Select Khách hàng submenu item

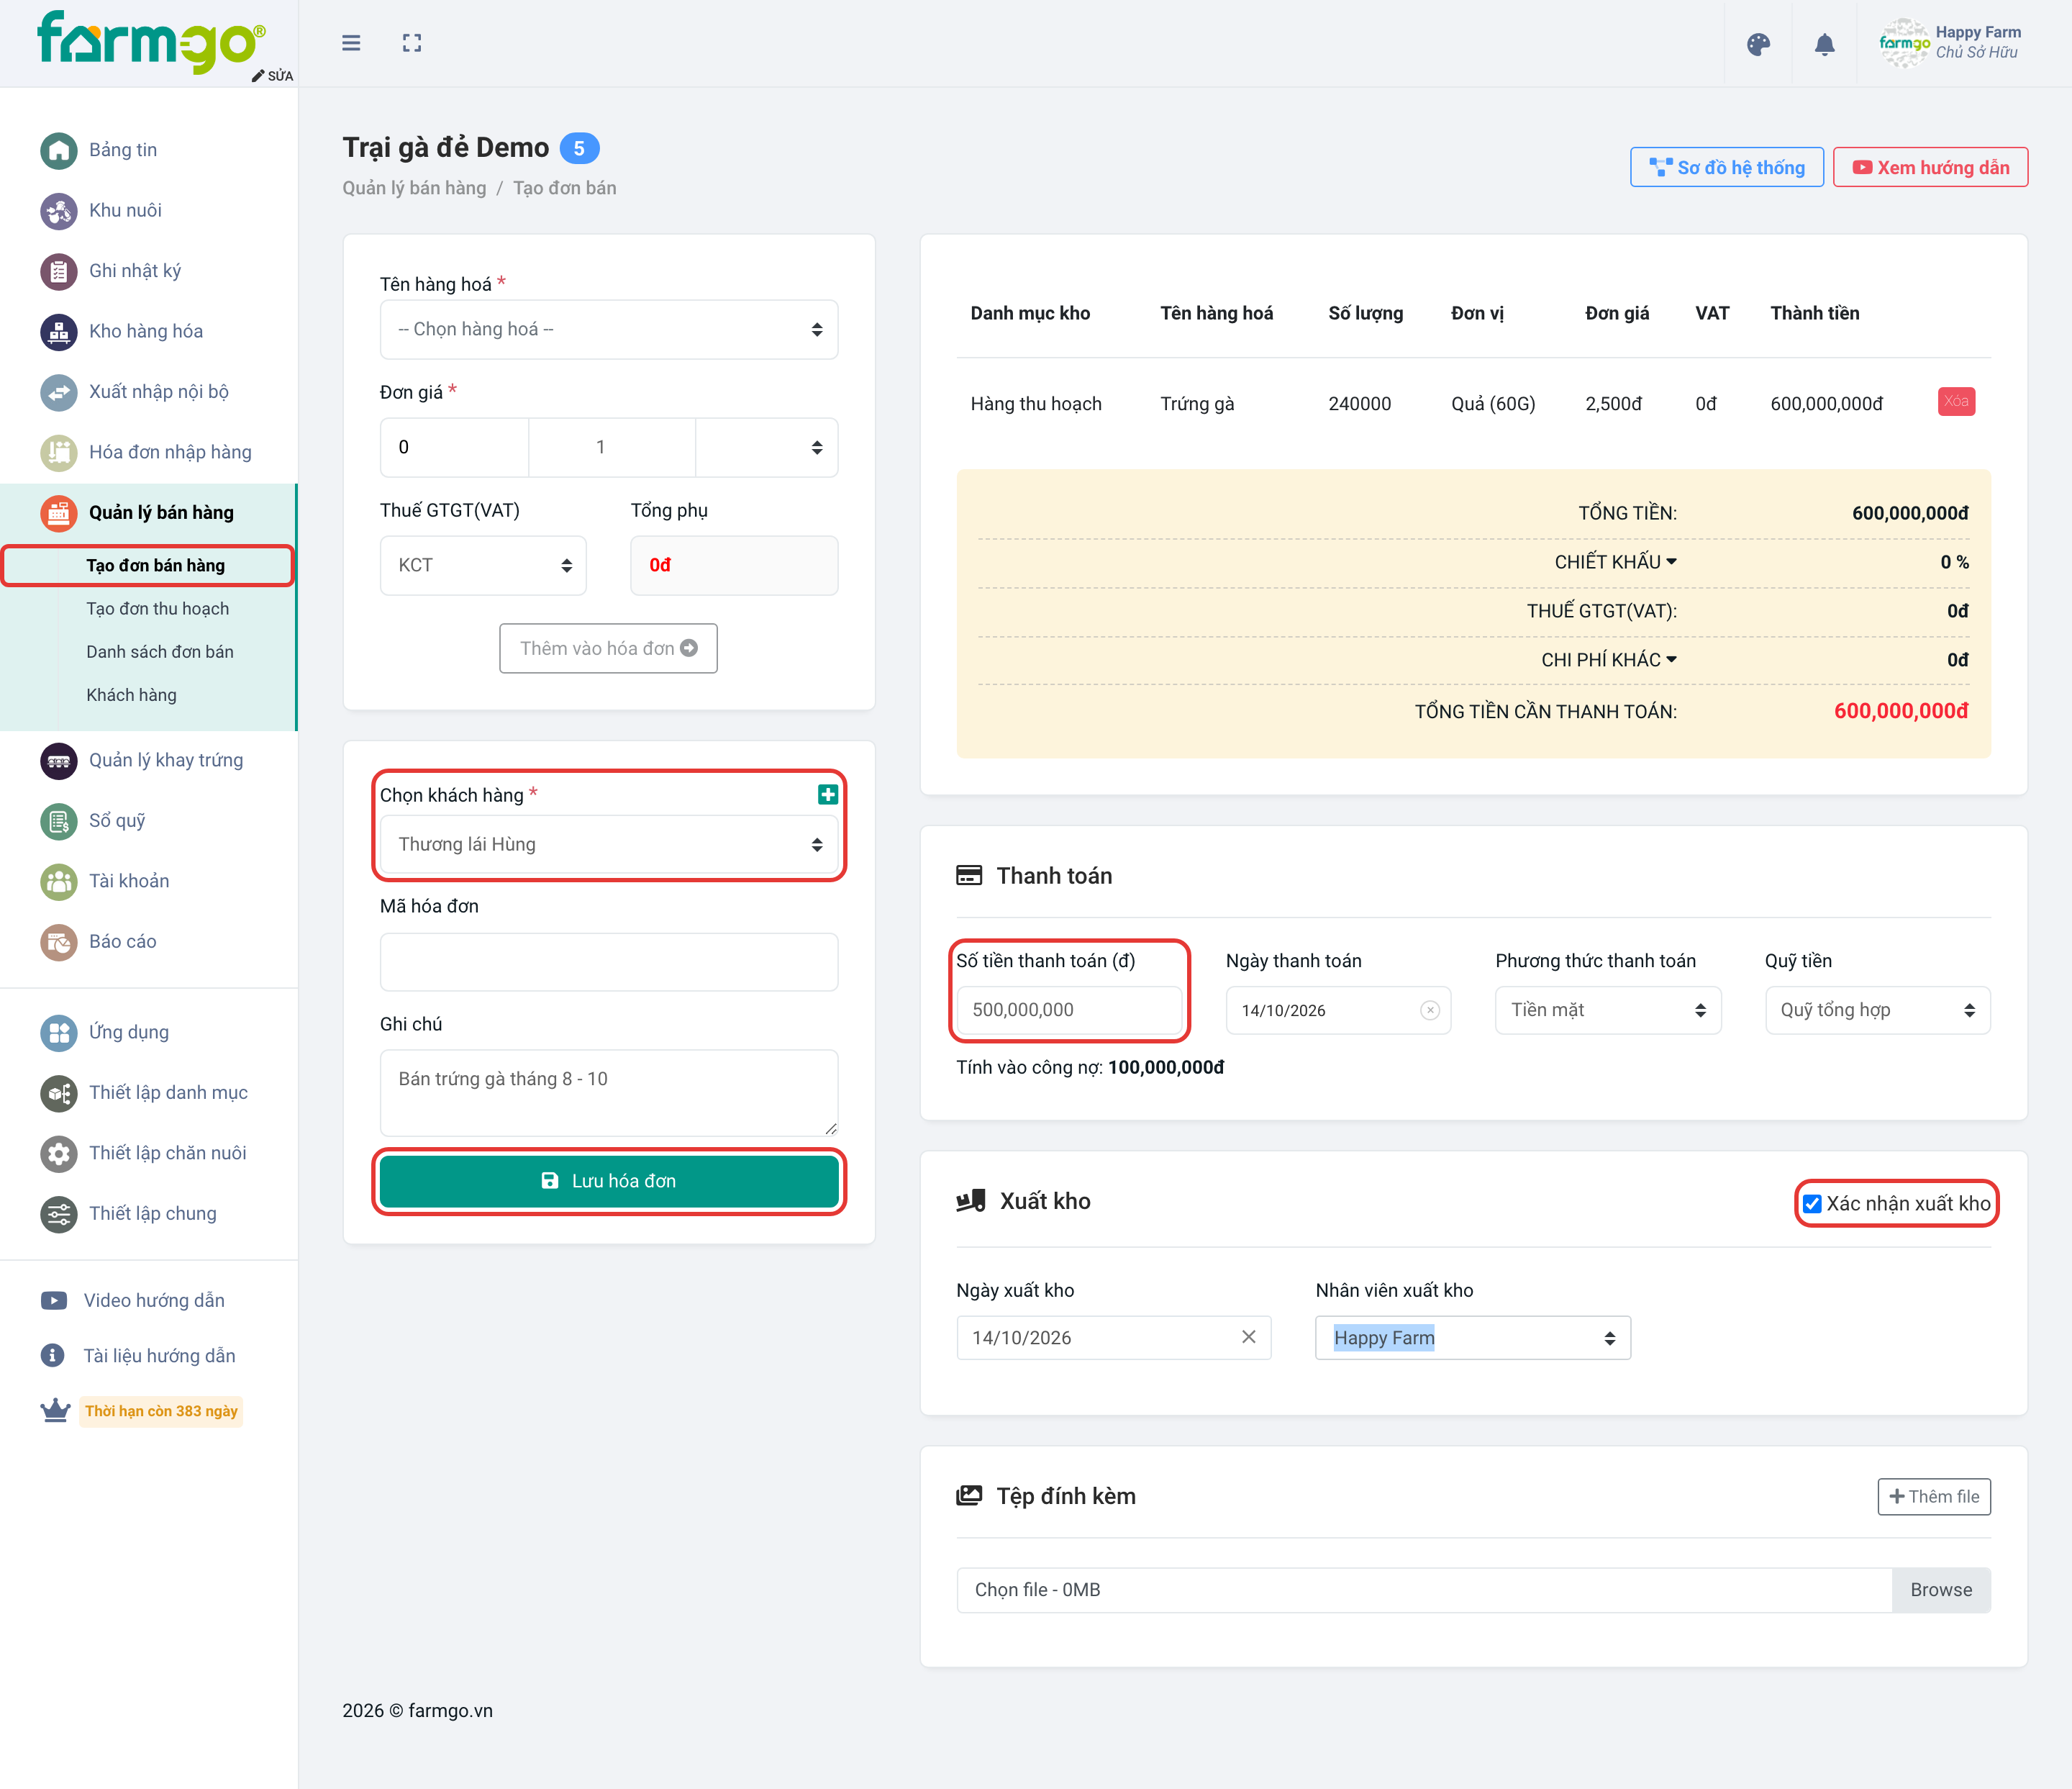pos(131,695)
